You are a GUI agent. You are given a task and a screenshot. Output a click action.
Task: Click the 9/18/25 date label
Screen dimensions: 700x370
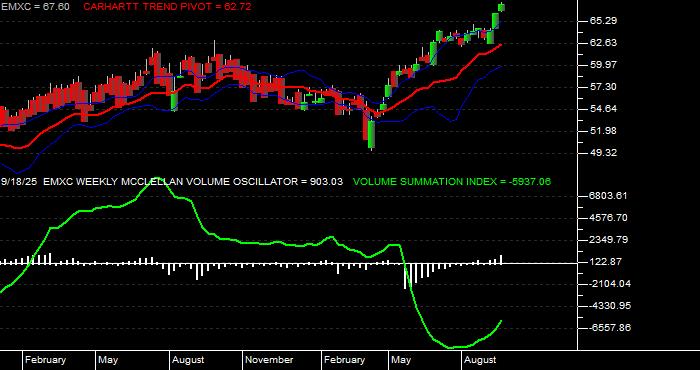click(19, 182)
